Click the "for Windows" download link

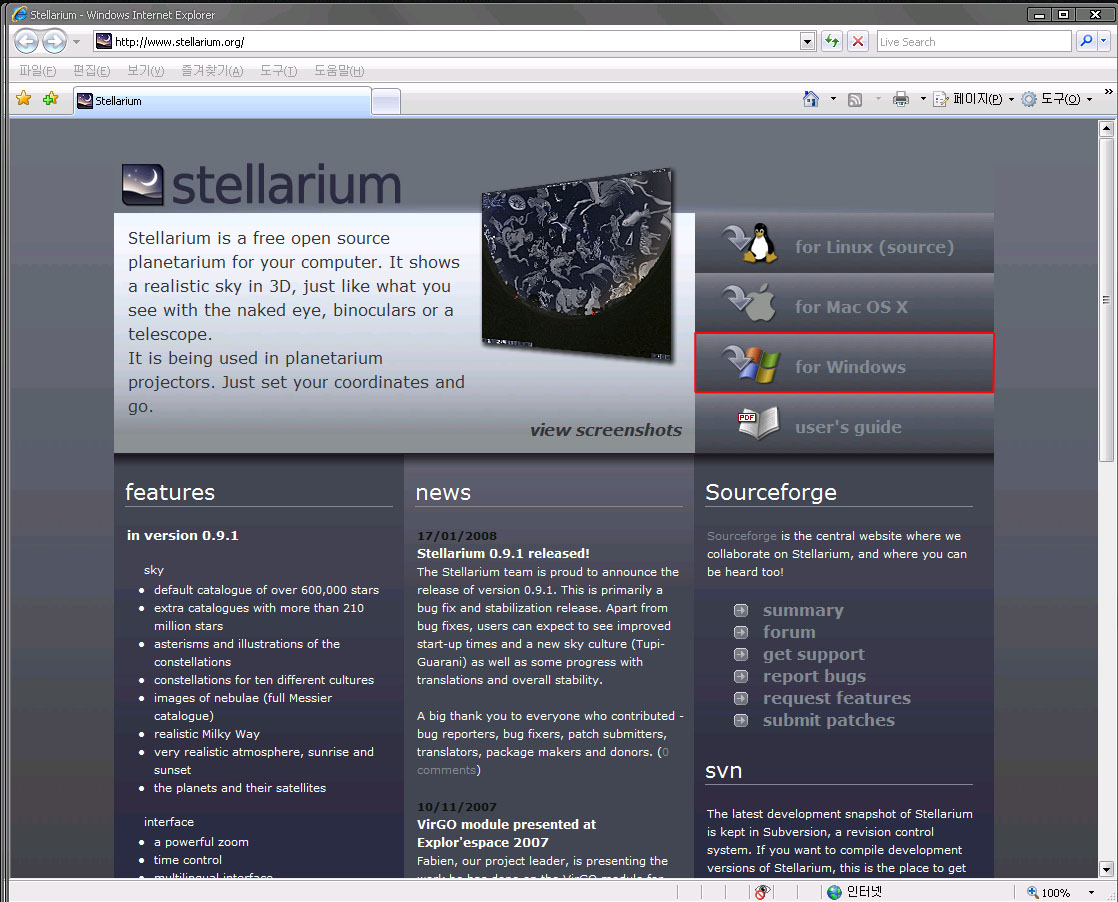click(x=851, y=367)
